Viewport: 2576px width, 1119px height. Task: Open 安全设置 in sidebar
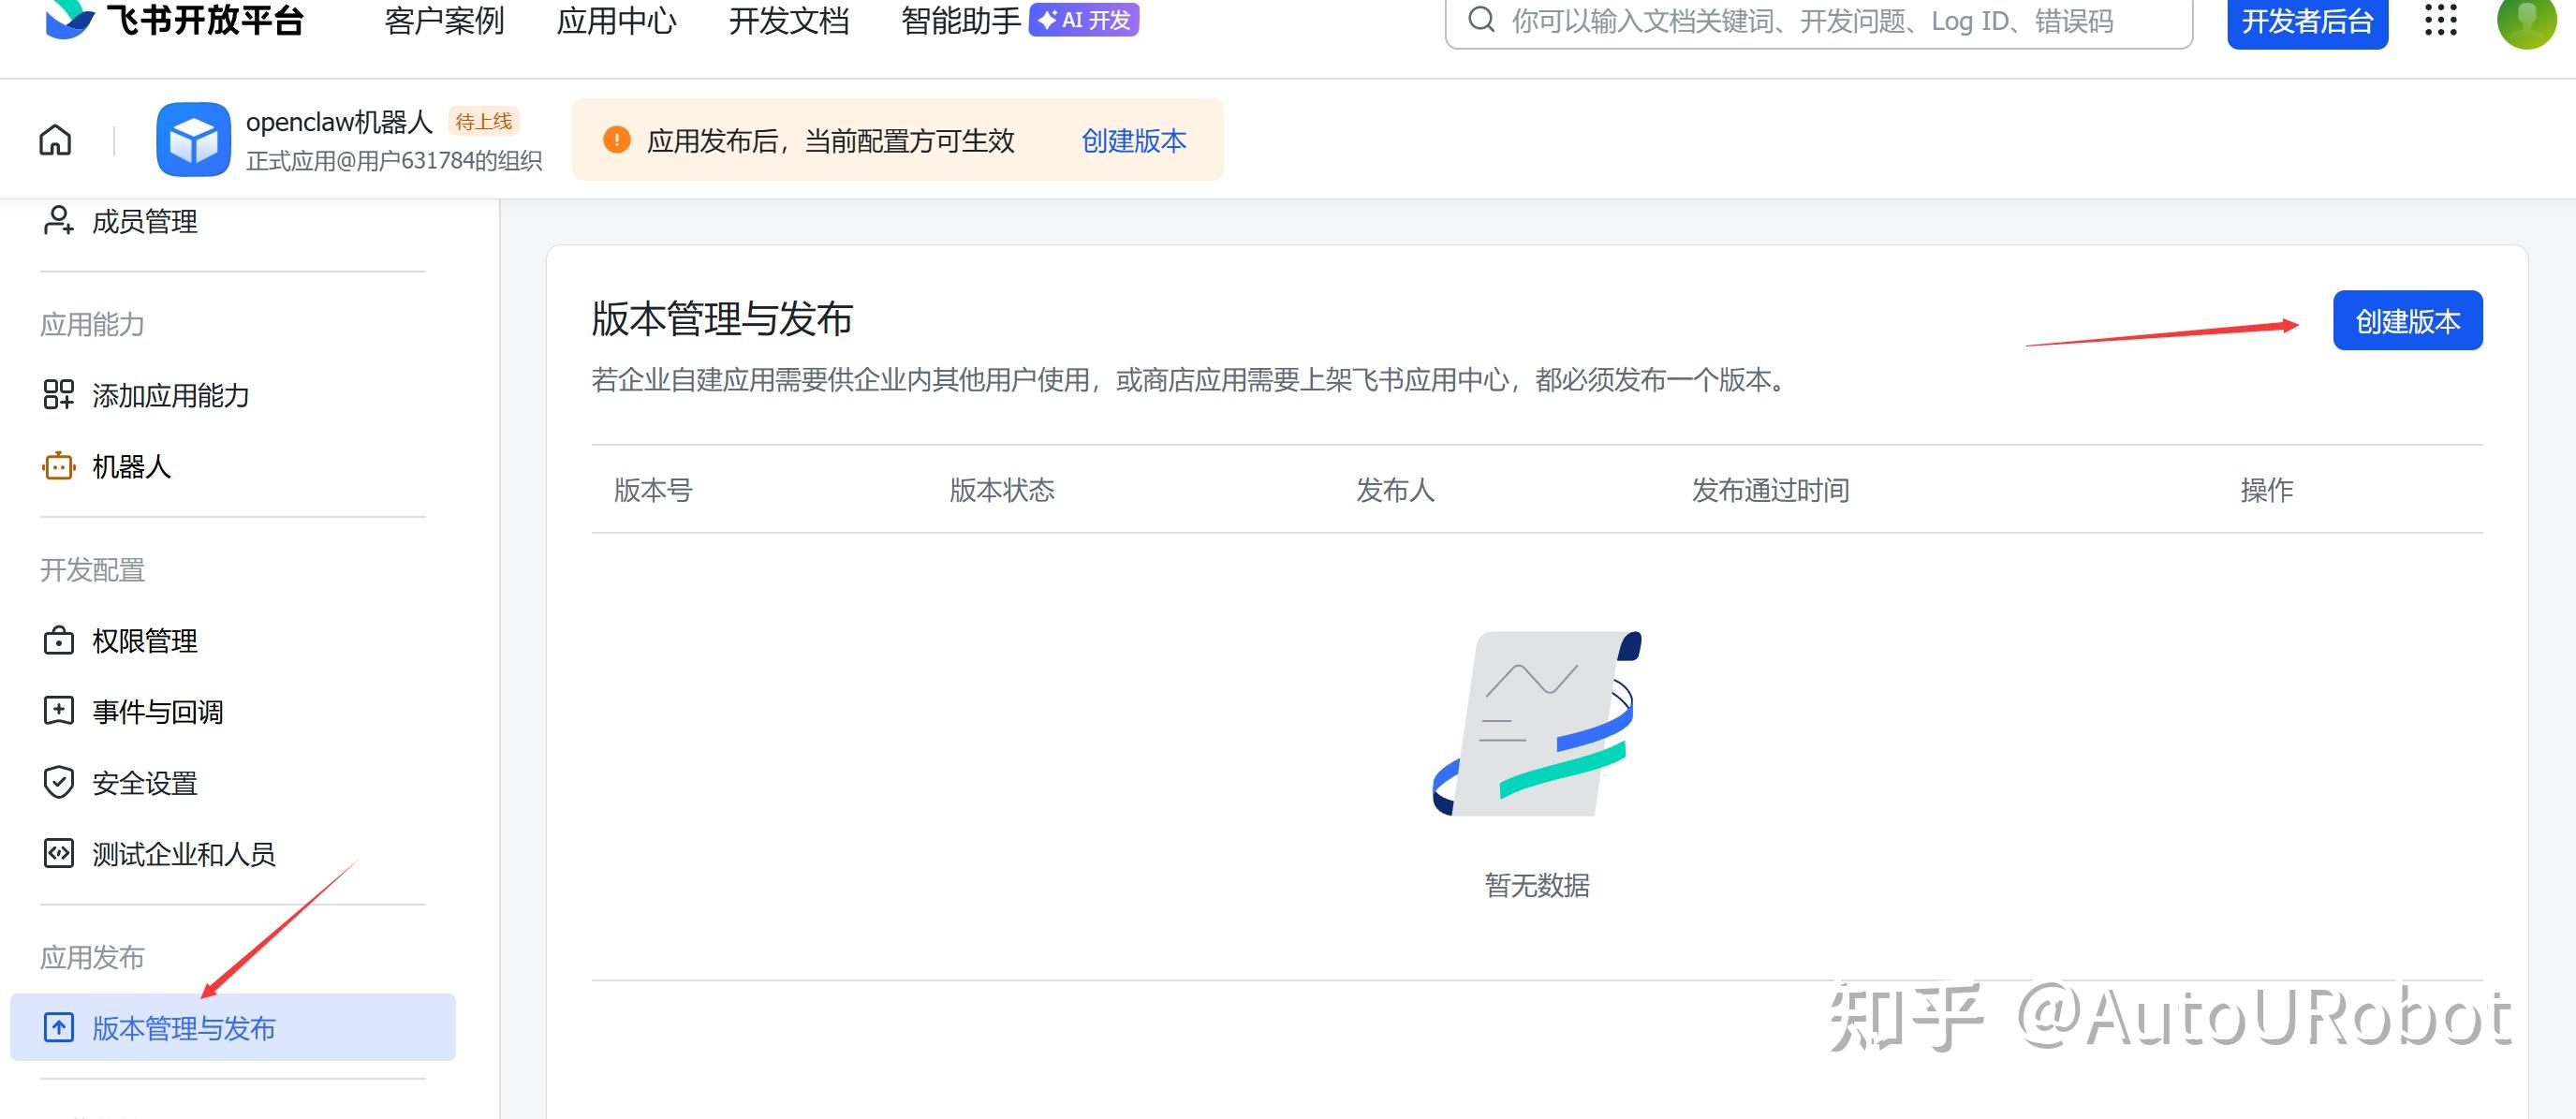[x=144, y=783]
